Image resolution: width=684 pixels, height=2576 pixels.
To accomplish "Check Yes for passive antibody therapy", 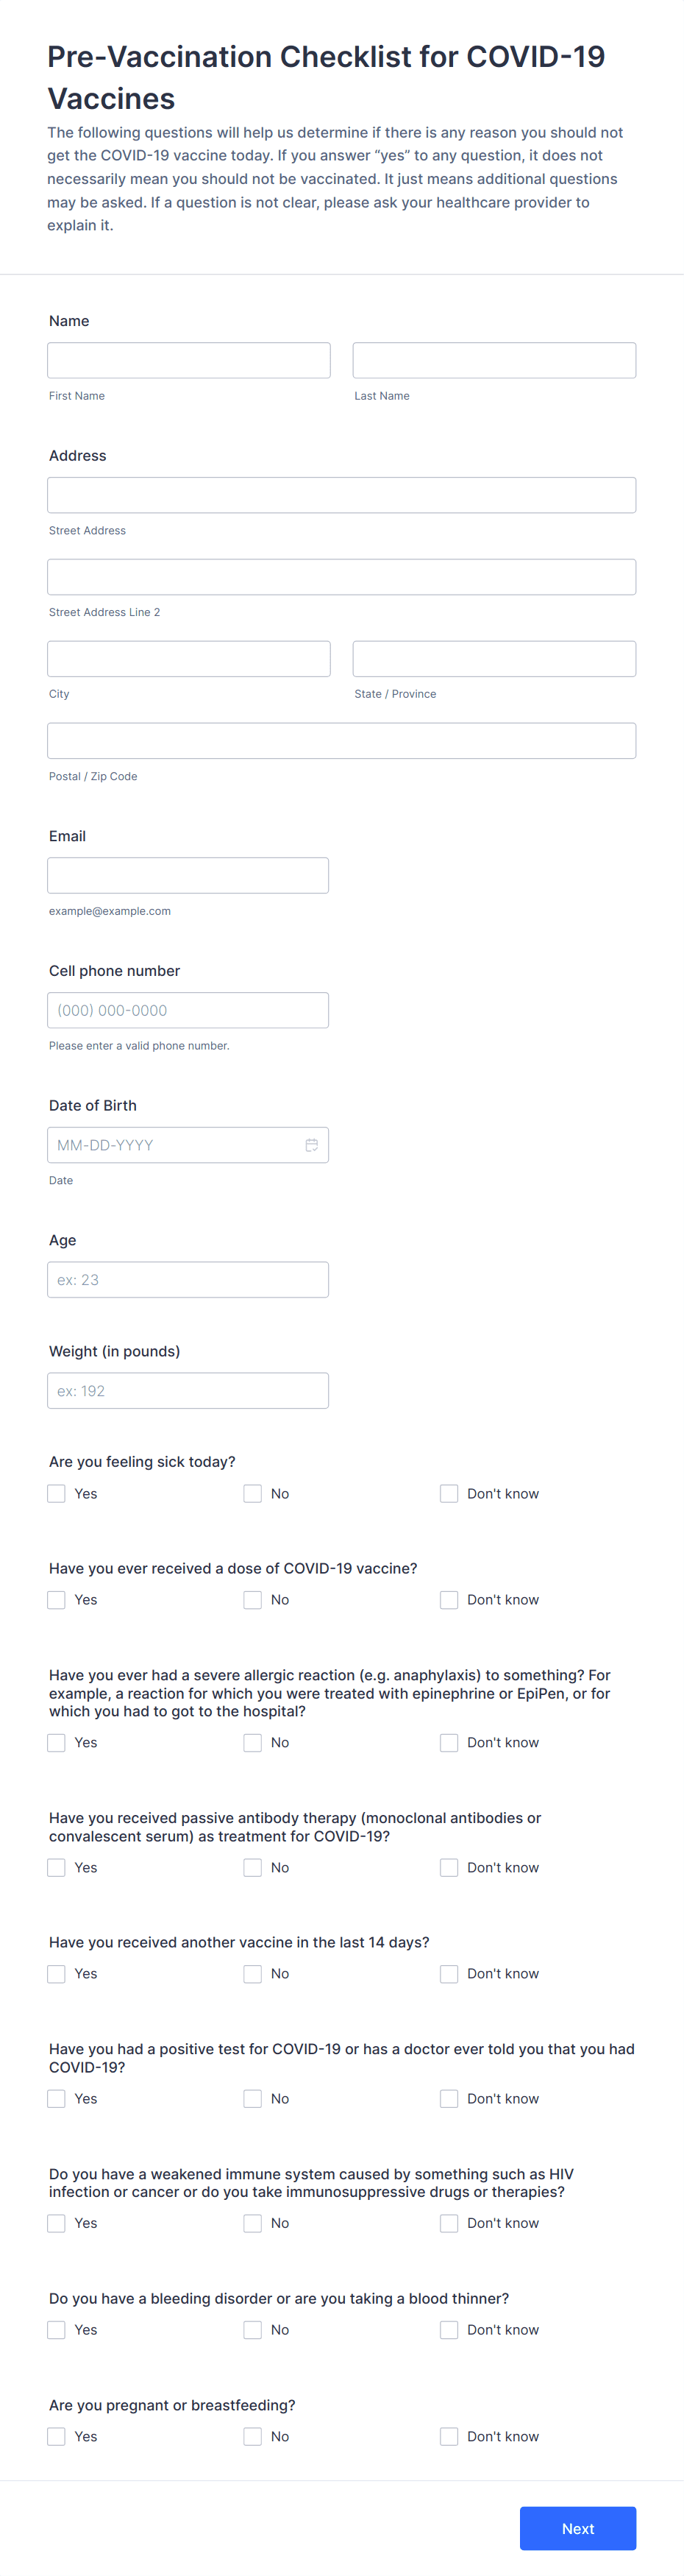I will tap(56, 1867).
